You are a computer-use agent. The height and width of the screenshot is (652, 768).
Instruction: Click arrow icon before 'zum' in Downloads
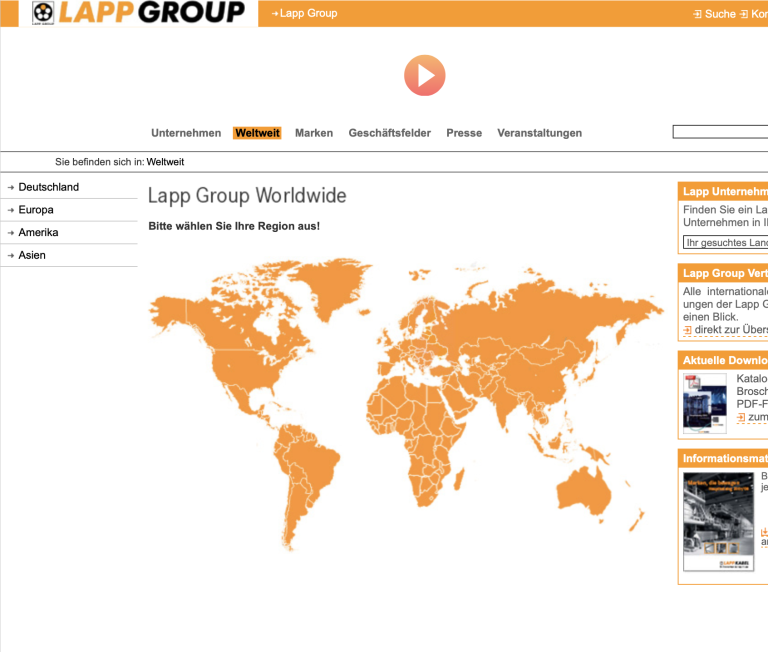pyautogui.click(x=741, y=417)
